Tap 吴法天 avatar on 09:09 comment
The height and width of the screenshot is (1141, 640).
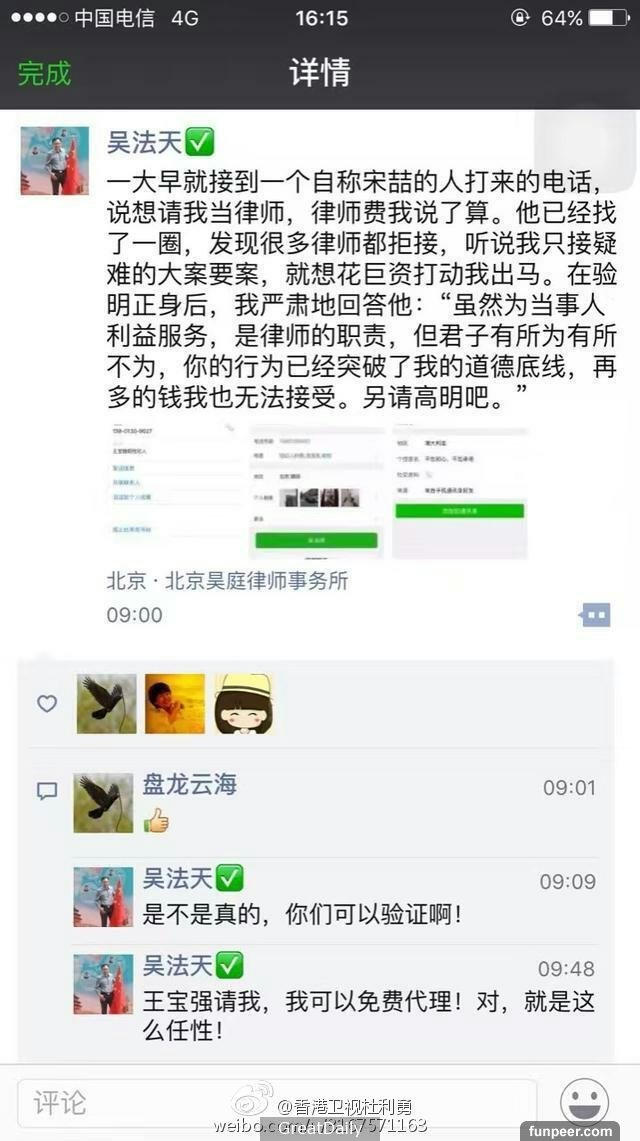[103, 896]
